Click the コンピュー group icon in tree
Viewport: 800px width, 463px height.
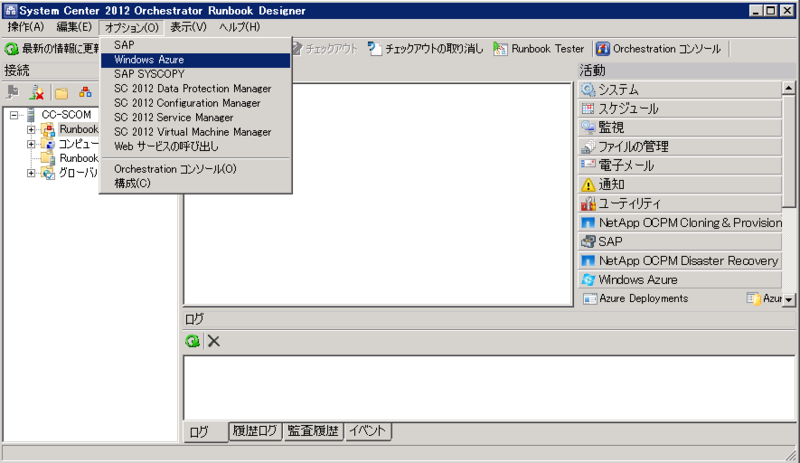tap(48, 144)
